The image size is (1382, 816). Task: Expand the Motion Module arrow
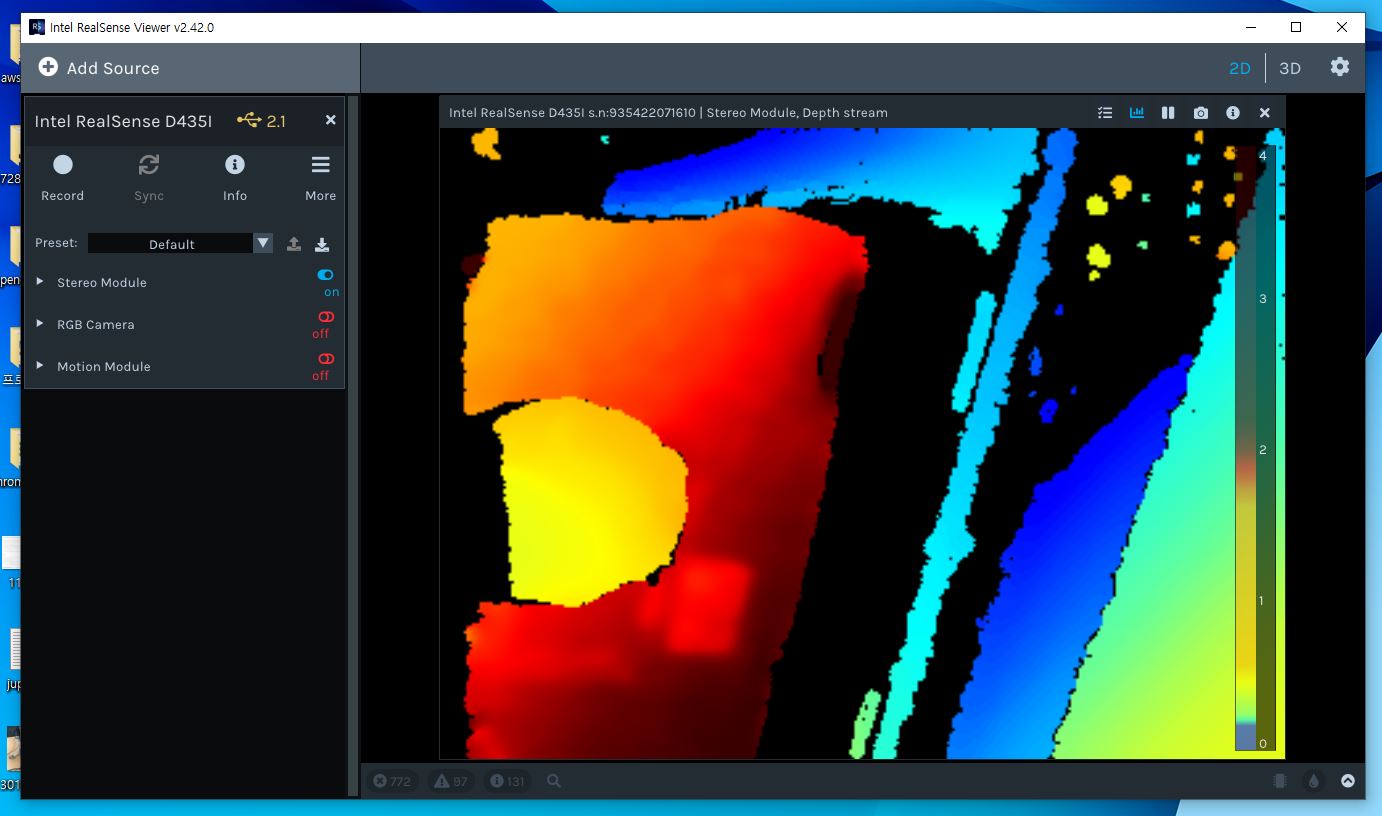click(40, 366)
